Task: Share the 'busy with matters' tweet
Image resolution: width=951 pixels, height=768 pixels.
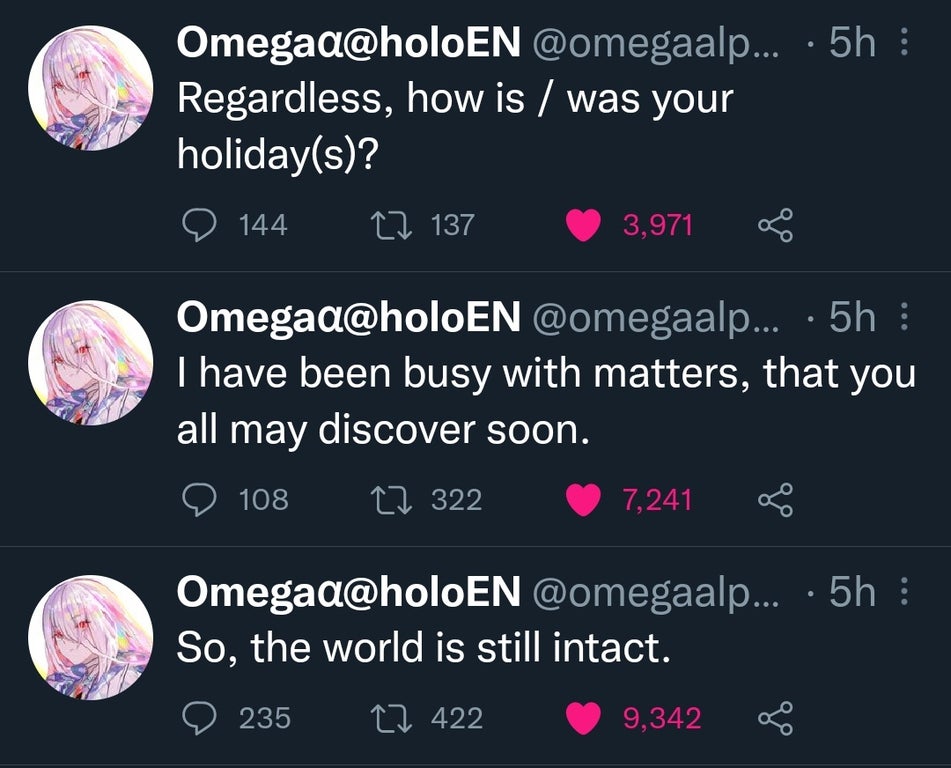Action: point(775,500)
